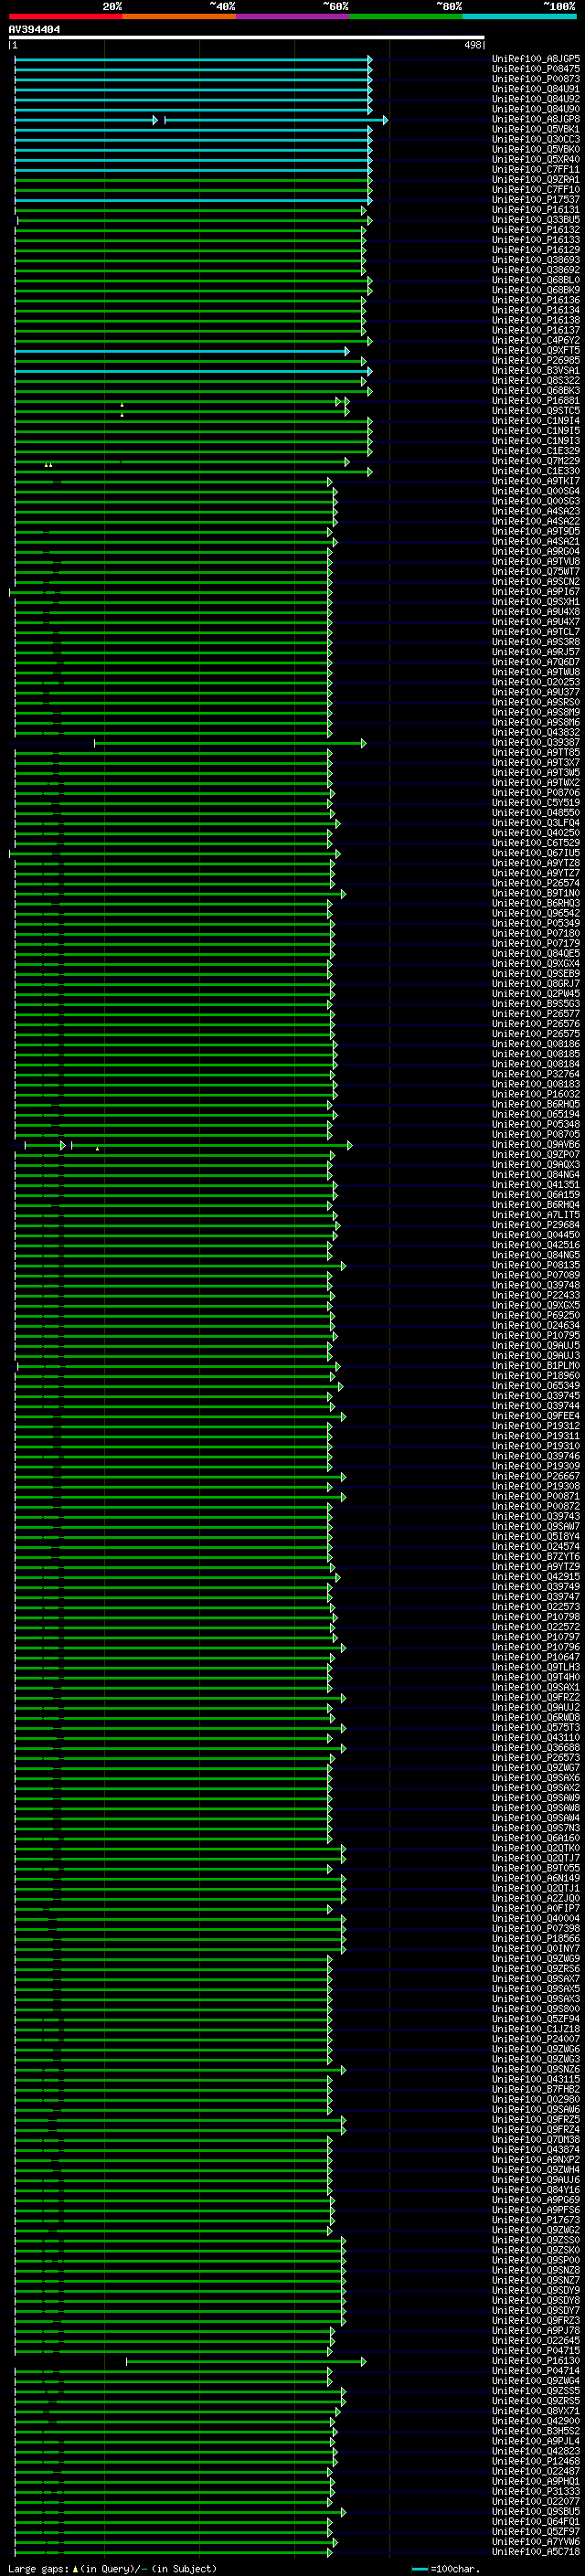
Task: Open the UniRef100_P16136 hit link
Action: point(536,300)
